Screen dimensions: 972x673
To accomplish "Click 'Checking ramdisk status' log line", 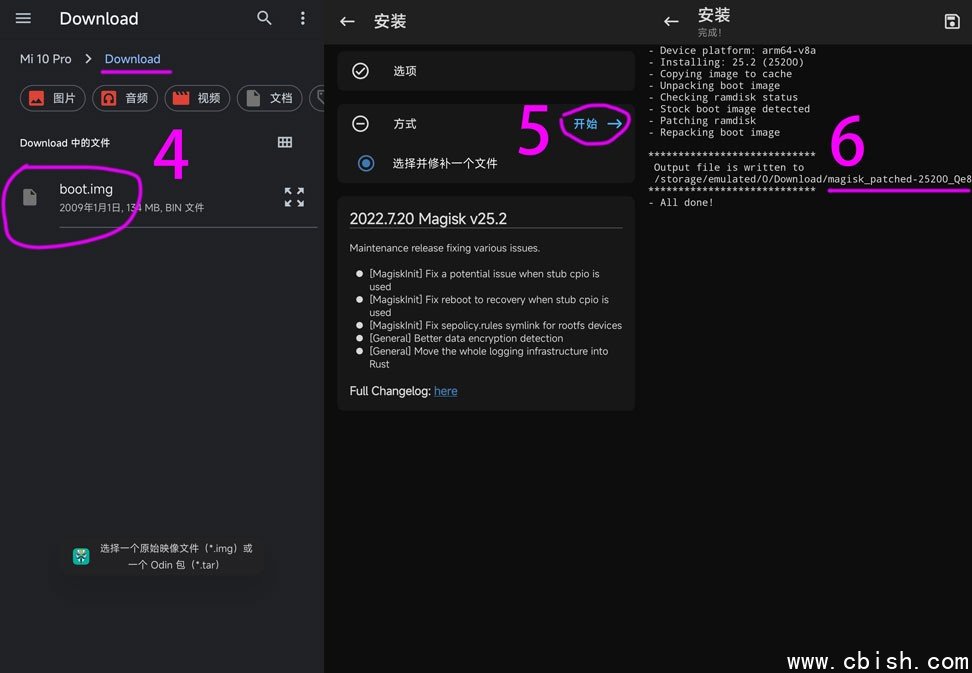I will pos(723,97).
